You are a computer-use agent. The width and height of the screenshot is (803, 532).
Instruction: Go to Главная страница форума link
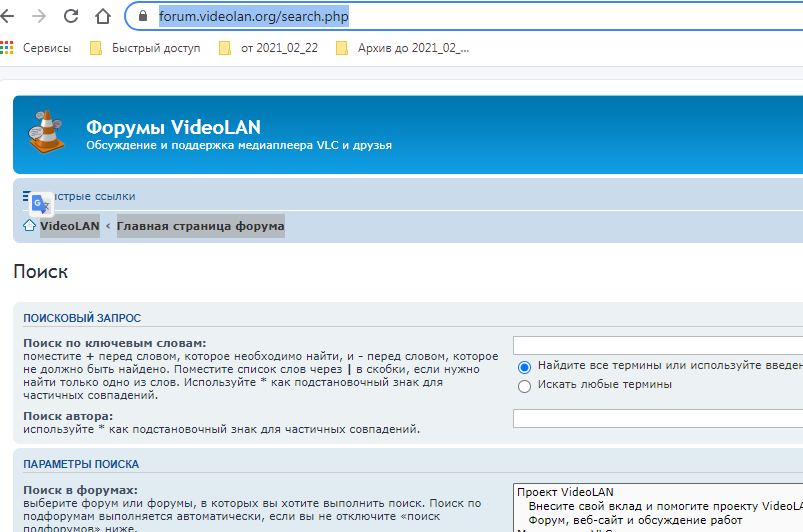coord(200,226)
